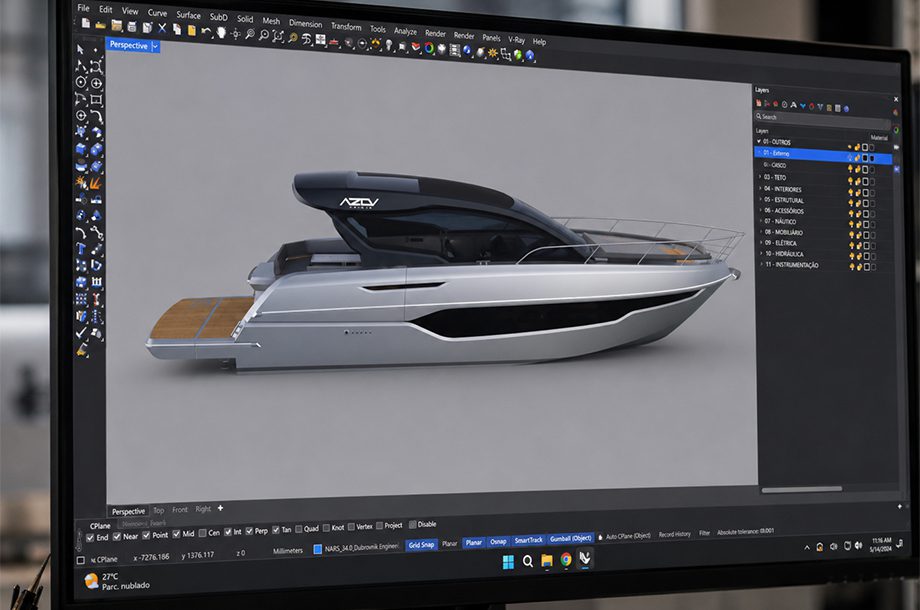920x610 pixels.
Task: Select the Pan hand tool
Action: 221,32
